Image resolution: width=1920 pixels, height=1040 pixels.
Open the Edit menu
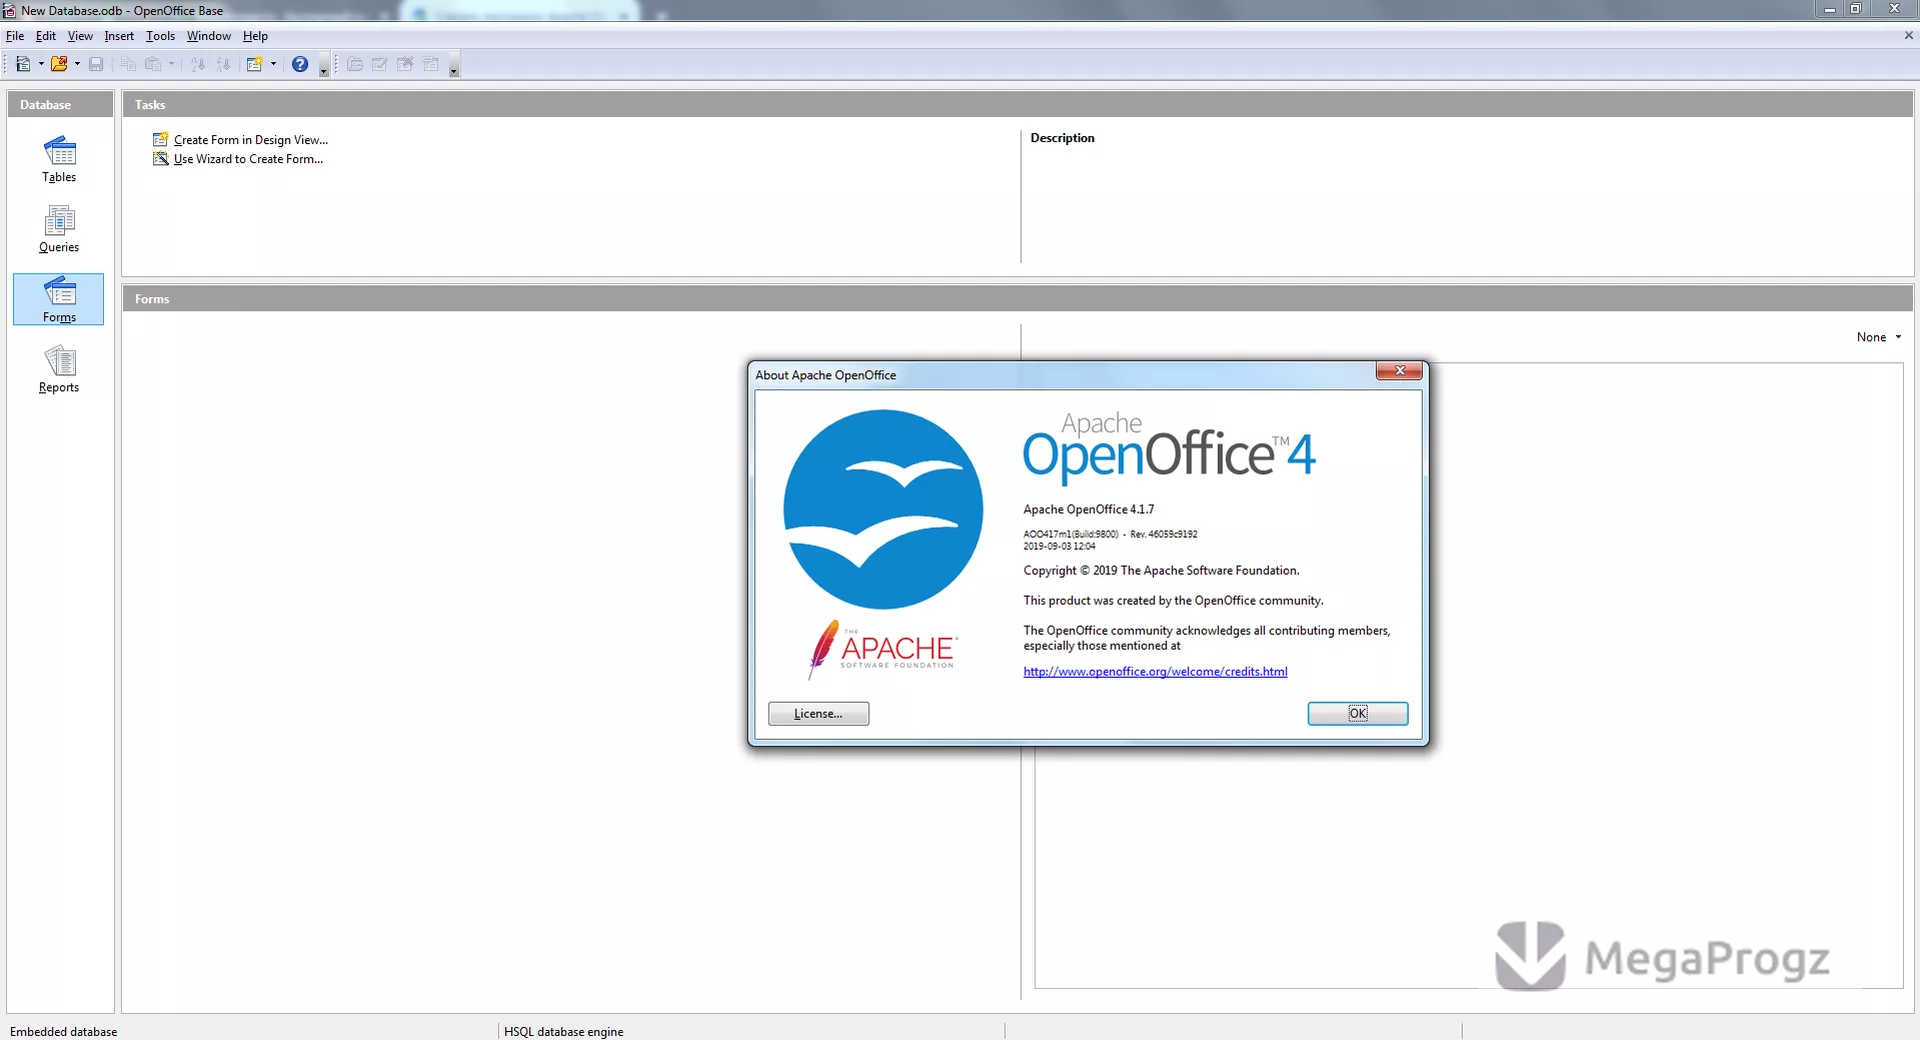[46, 36]
